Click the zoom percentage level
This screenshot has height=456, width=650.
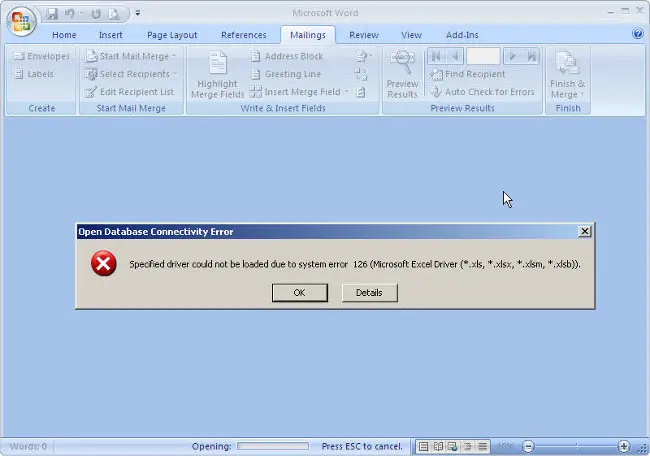[x=505, y=446]
